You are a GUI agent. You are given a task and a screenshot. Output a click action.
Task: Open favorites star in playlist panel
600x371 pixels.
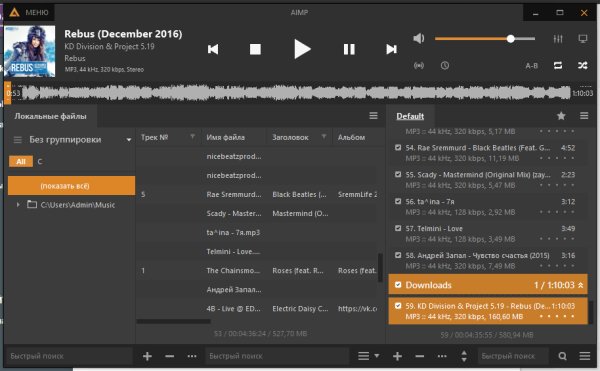561,116
